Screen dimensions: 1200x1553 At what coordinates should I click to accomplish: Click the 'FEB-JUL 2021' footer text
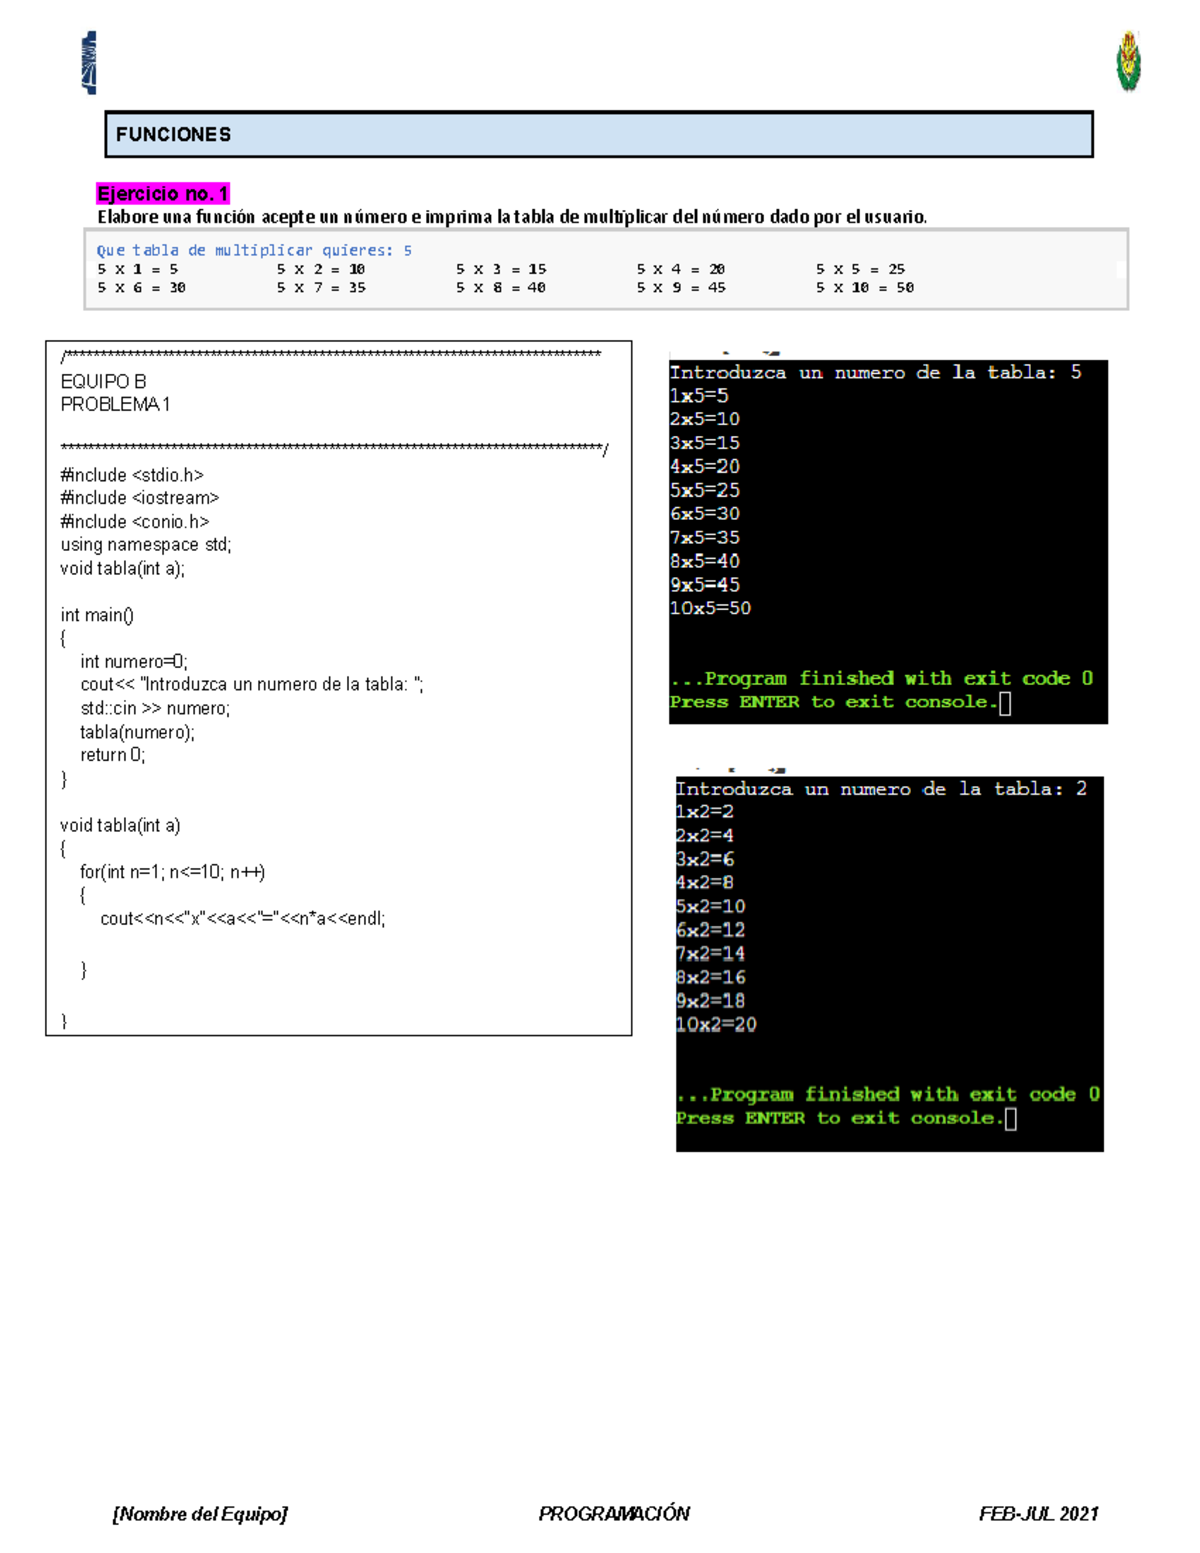1038,1514
